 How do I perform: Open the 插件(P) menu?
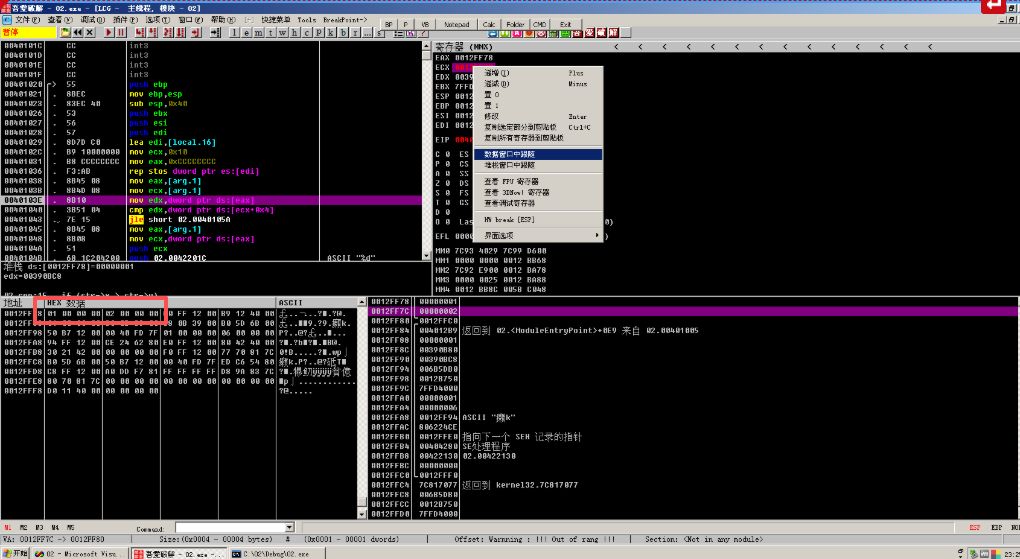point(125,20)
